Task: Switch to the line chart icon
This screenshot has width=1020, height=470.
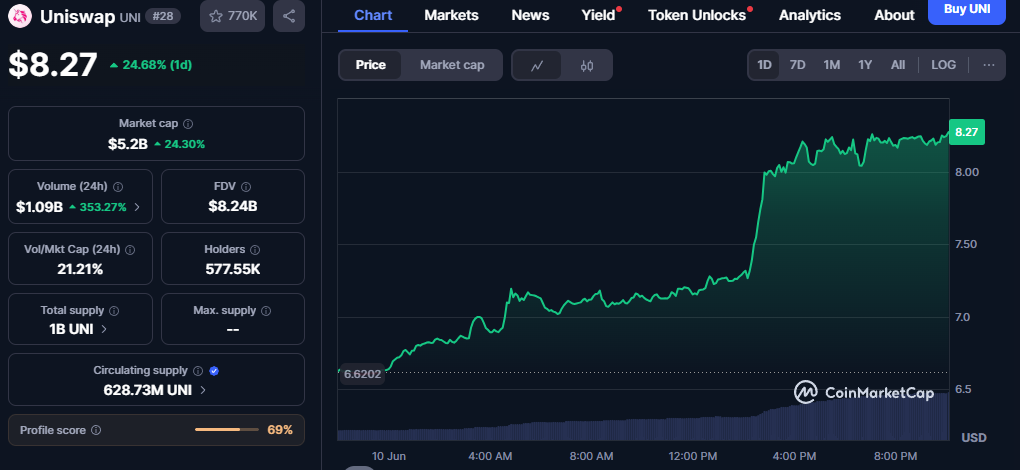Action: point(537,65)
